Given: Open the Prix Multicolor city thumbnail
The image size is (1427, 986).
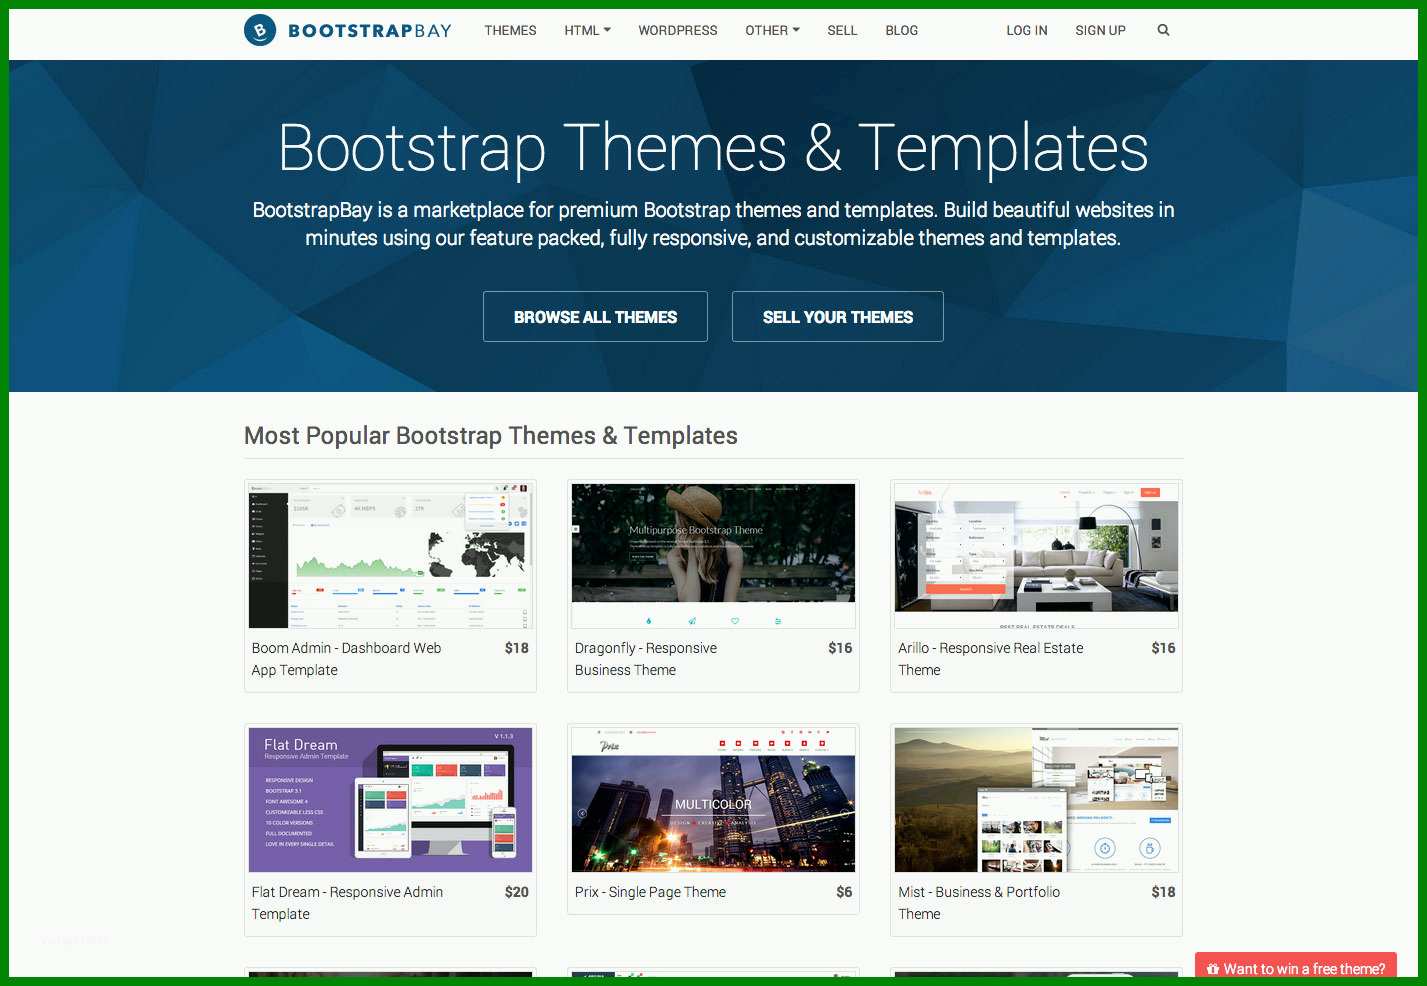Looking at the screenshot, I should pos(713,800).
